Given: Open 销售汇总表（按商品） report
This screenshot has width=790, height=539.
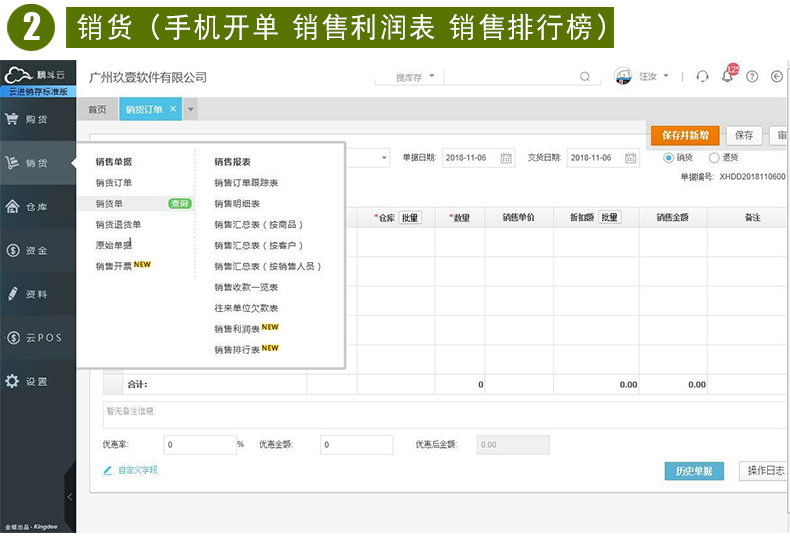Looking at the screenshot, I should 258,225.
